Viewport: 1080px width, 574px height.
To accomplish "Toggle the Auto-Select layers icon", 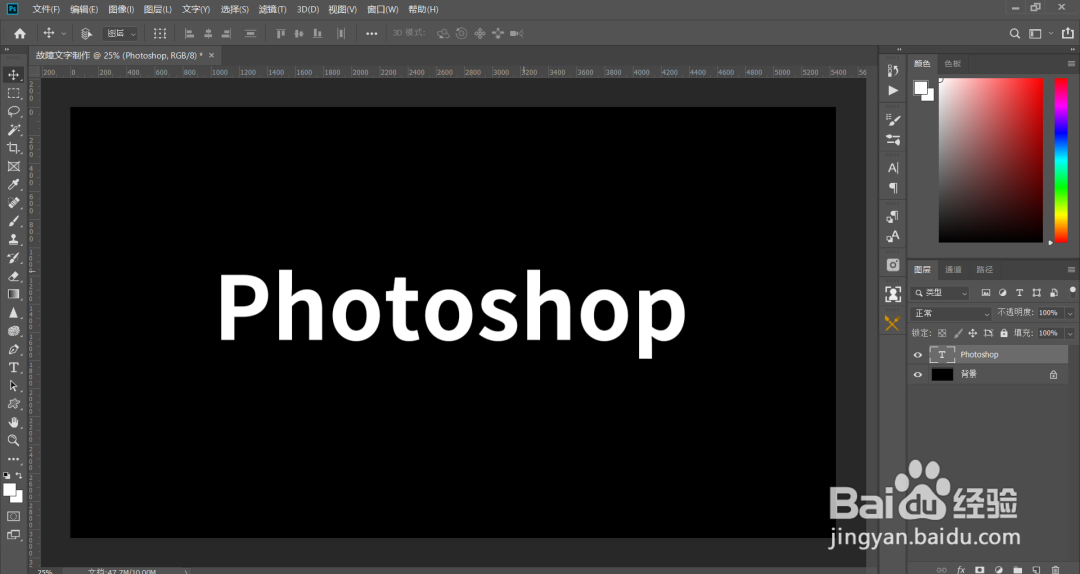I will 86,33.
